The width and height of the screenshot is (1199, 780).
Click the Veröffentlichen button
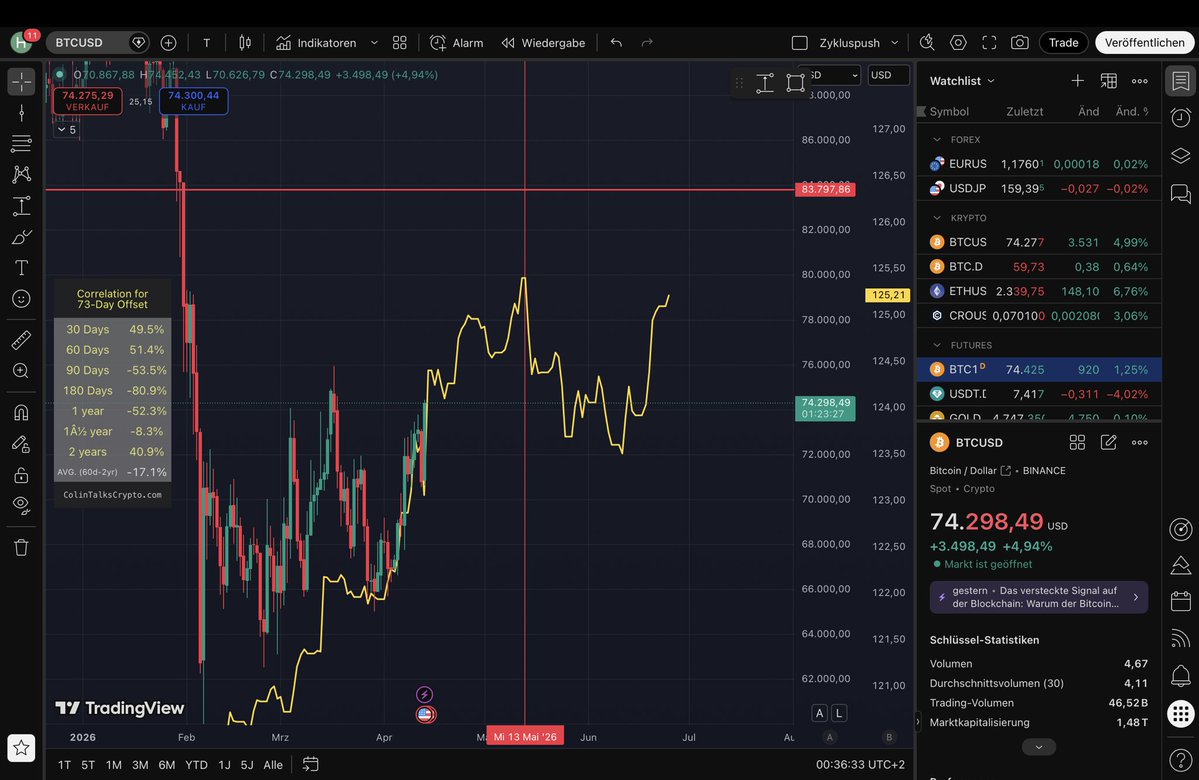tap(1144, 43)
